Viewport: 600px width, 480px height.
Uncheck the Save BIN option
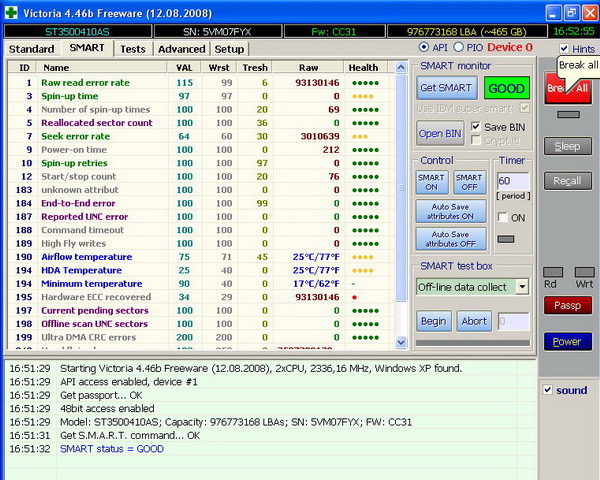click(476, 127)
